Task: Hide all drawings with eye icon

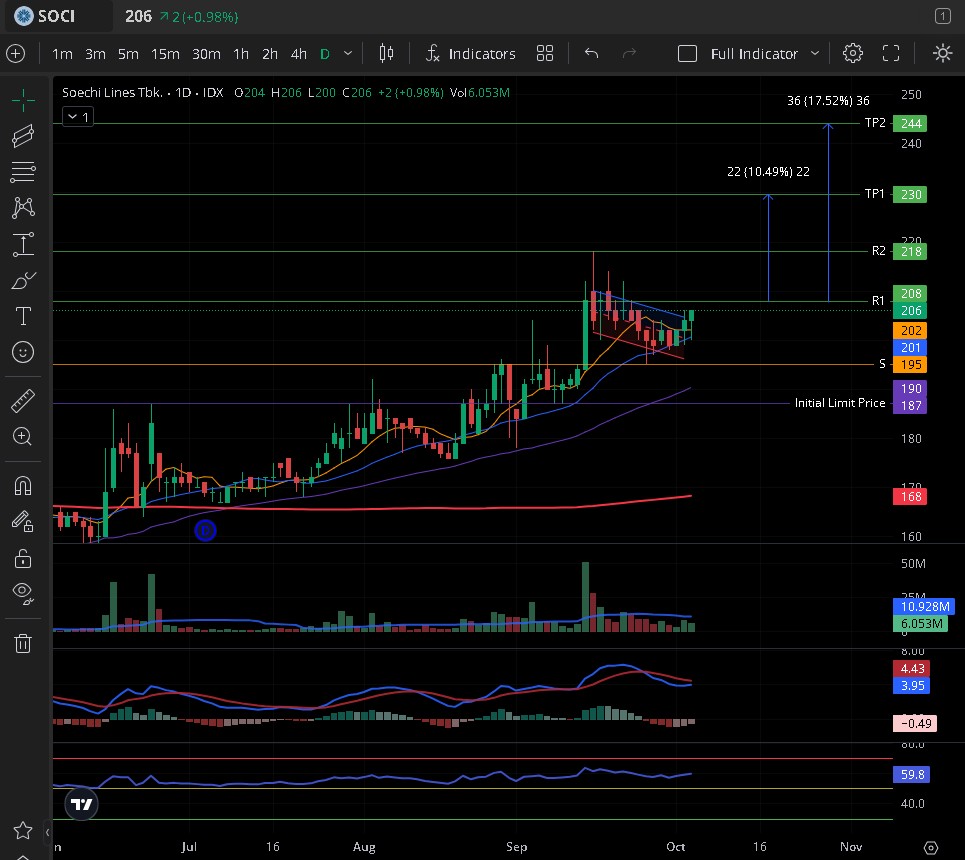Action: coord(22,592)
